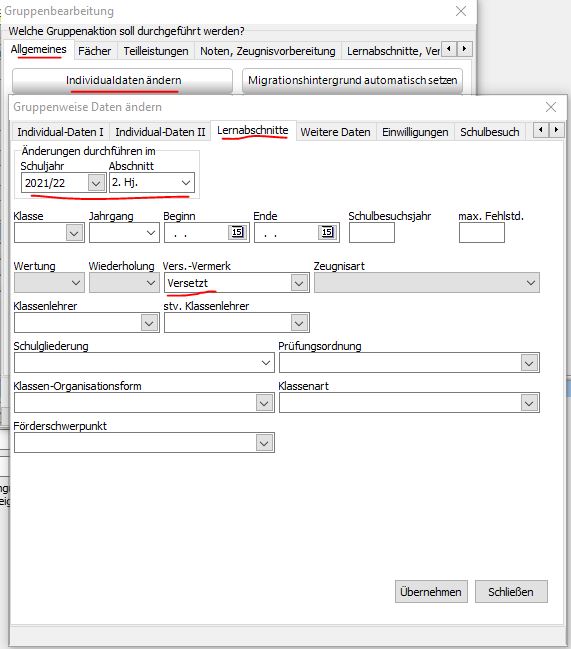The image size is (571, 649).
Task: Close the Gruppenweise Daten ändern dialog
Action: tap(550, 107)
